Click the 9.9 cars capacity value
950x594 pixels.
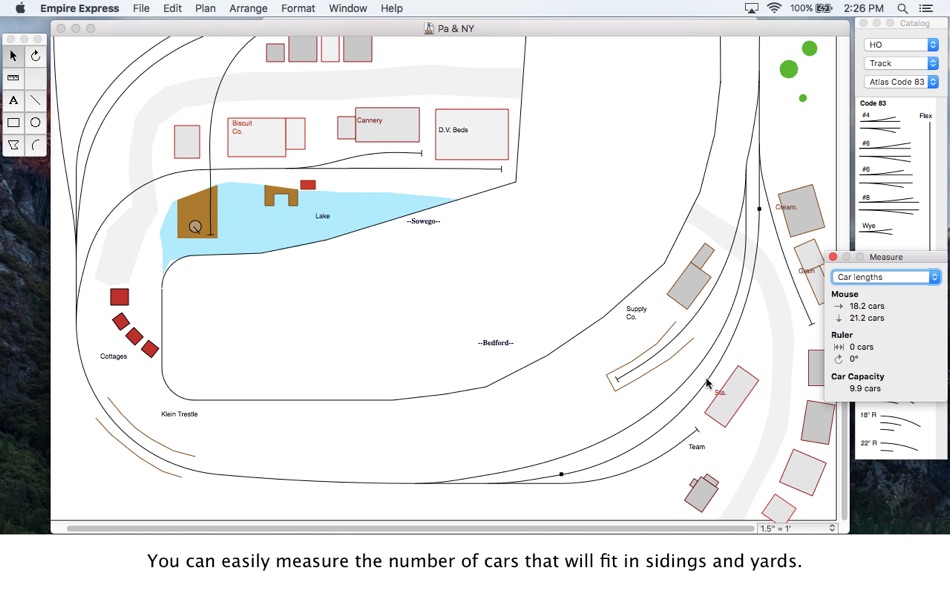865,389
